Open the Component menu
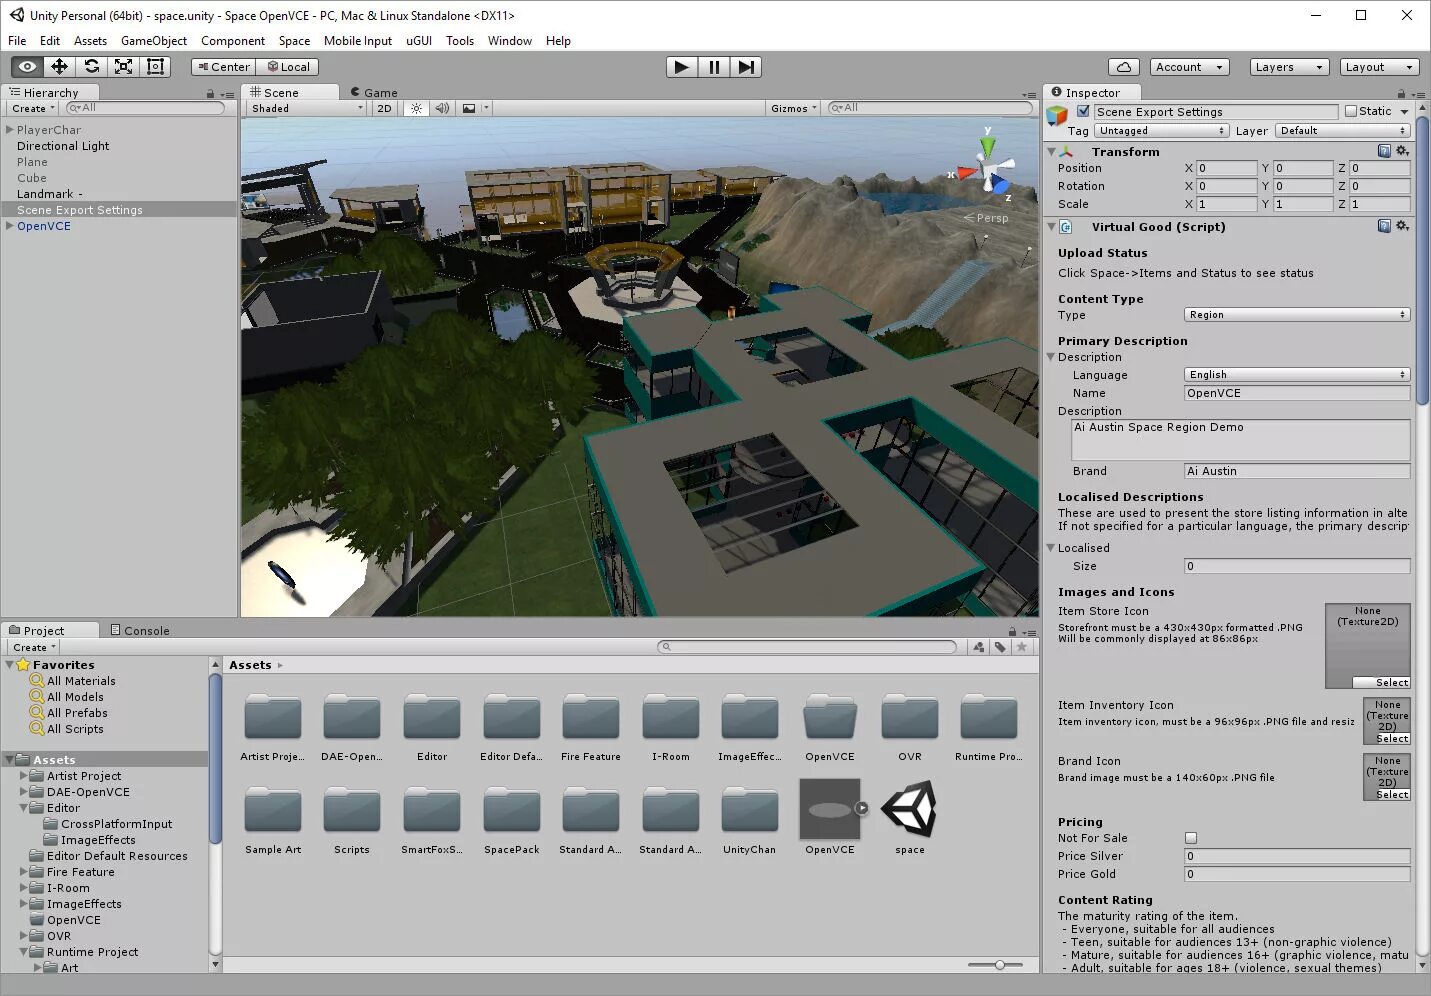 coord(233,41)
